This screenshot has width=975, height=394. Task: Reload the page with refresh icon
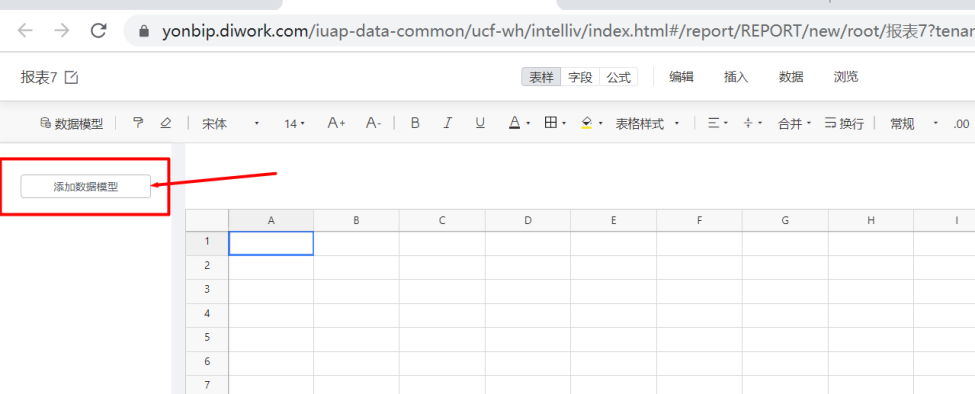[98, 30]
